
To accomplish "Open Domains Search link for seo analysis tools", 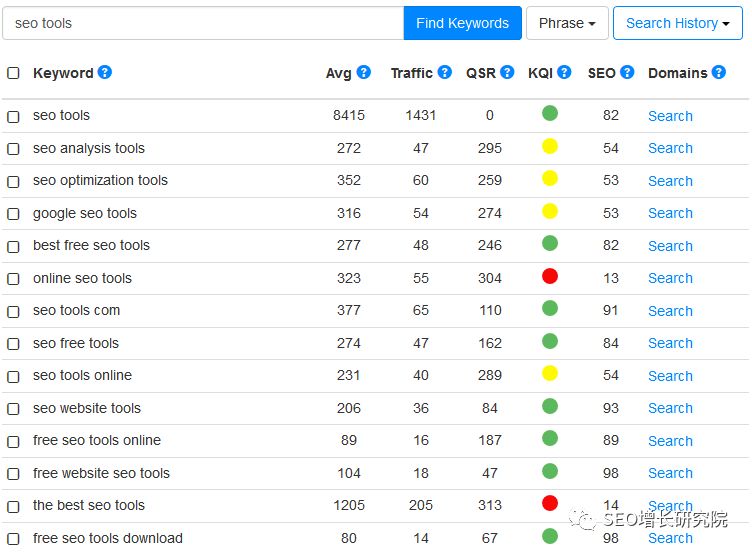I will tap(670, 148).
